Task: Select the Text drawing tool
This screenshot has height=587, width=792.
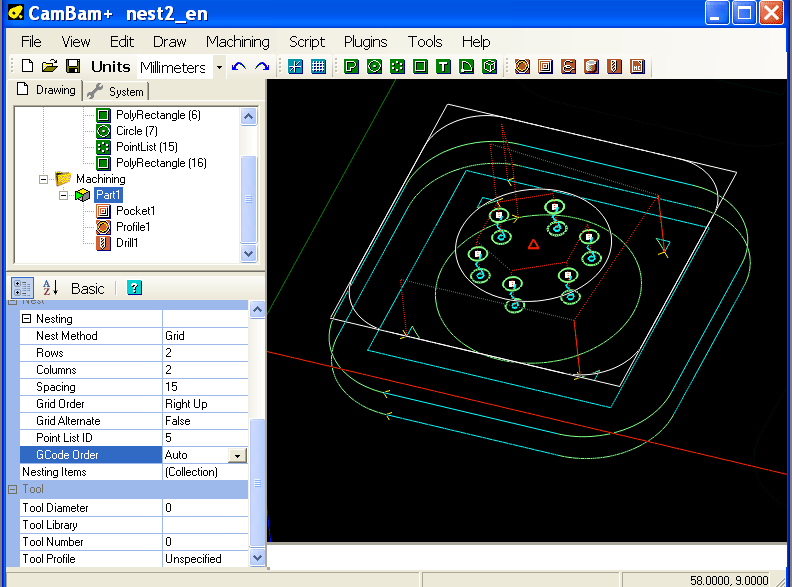Action: point(443,67)
